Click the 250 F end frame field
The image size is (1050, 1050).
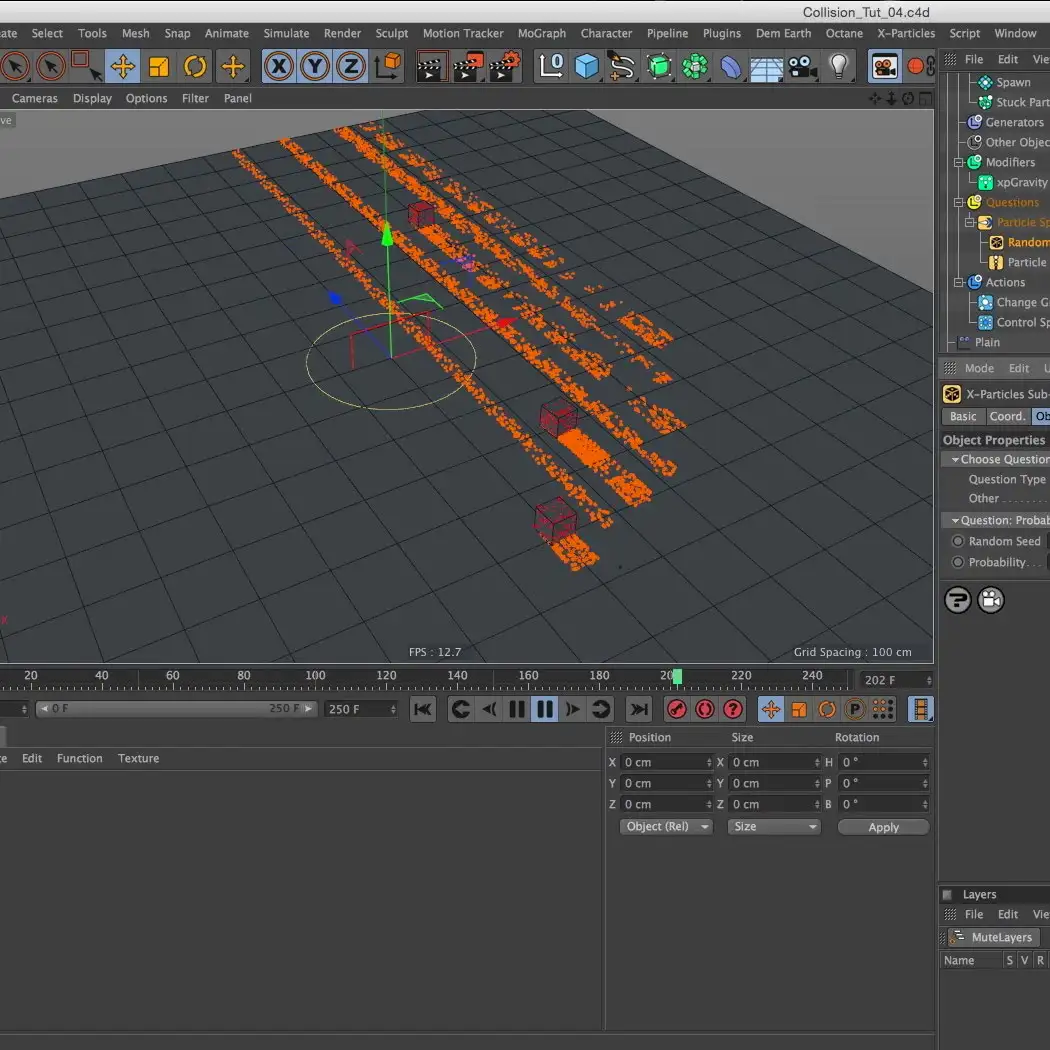(360, 709)
